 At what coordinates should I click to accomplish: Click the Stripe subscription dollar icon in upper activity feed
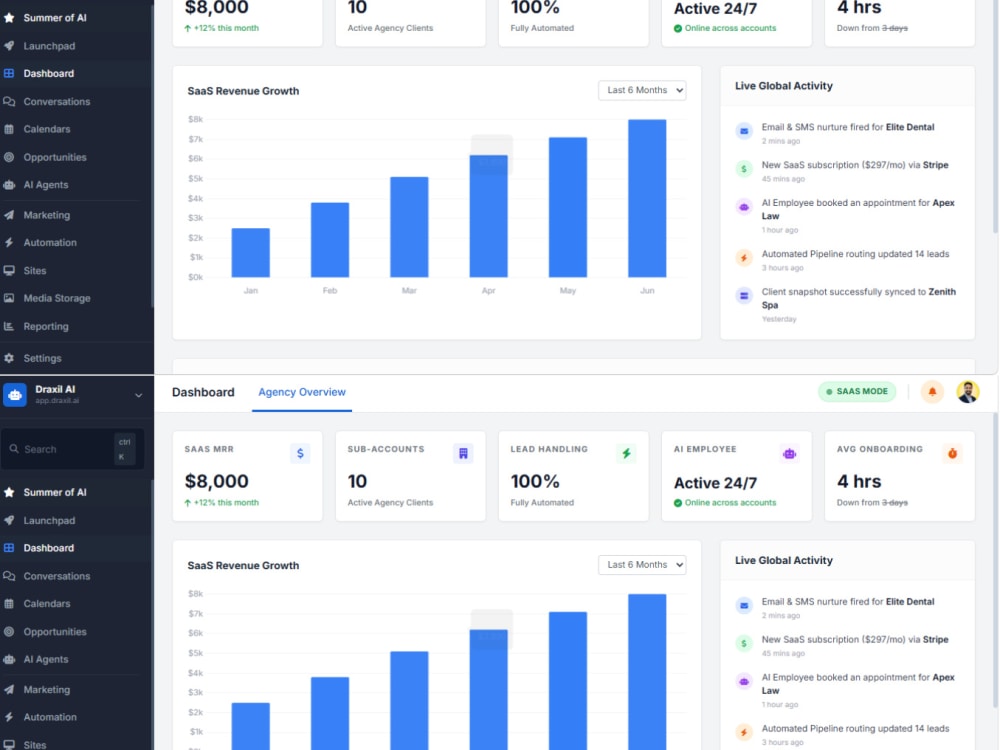coord(744,169)
